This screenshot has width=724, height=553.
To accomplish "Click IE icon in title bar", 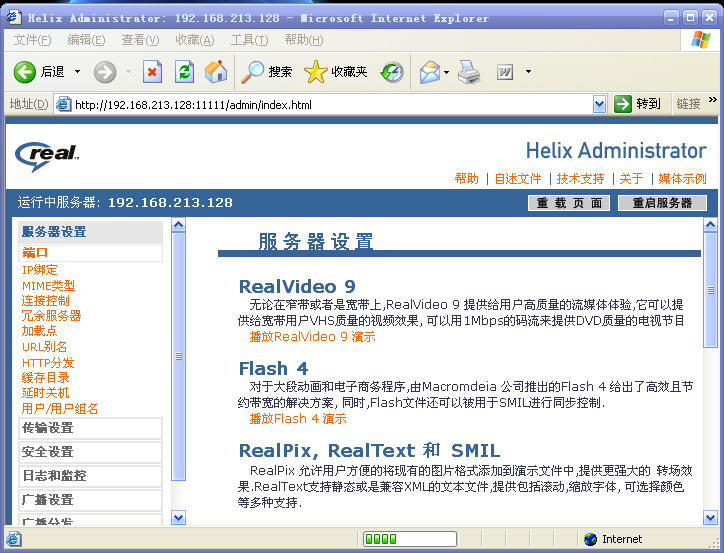I will click(13, 17).
